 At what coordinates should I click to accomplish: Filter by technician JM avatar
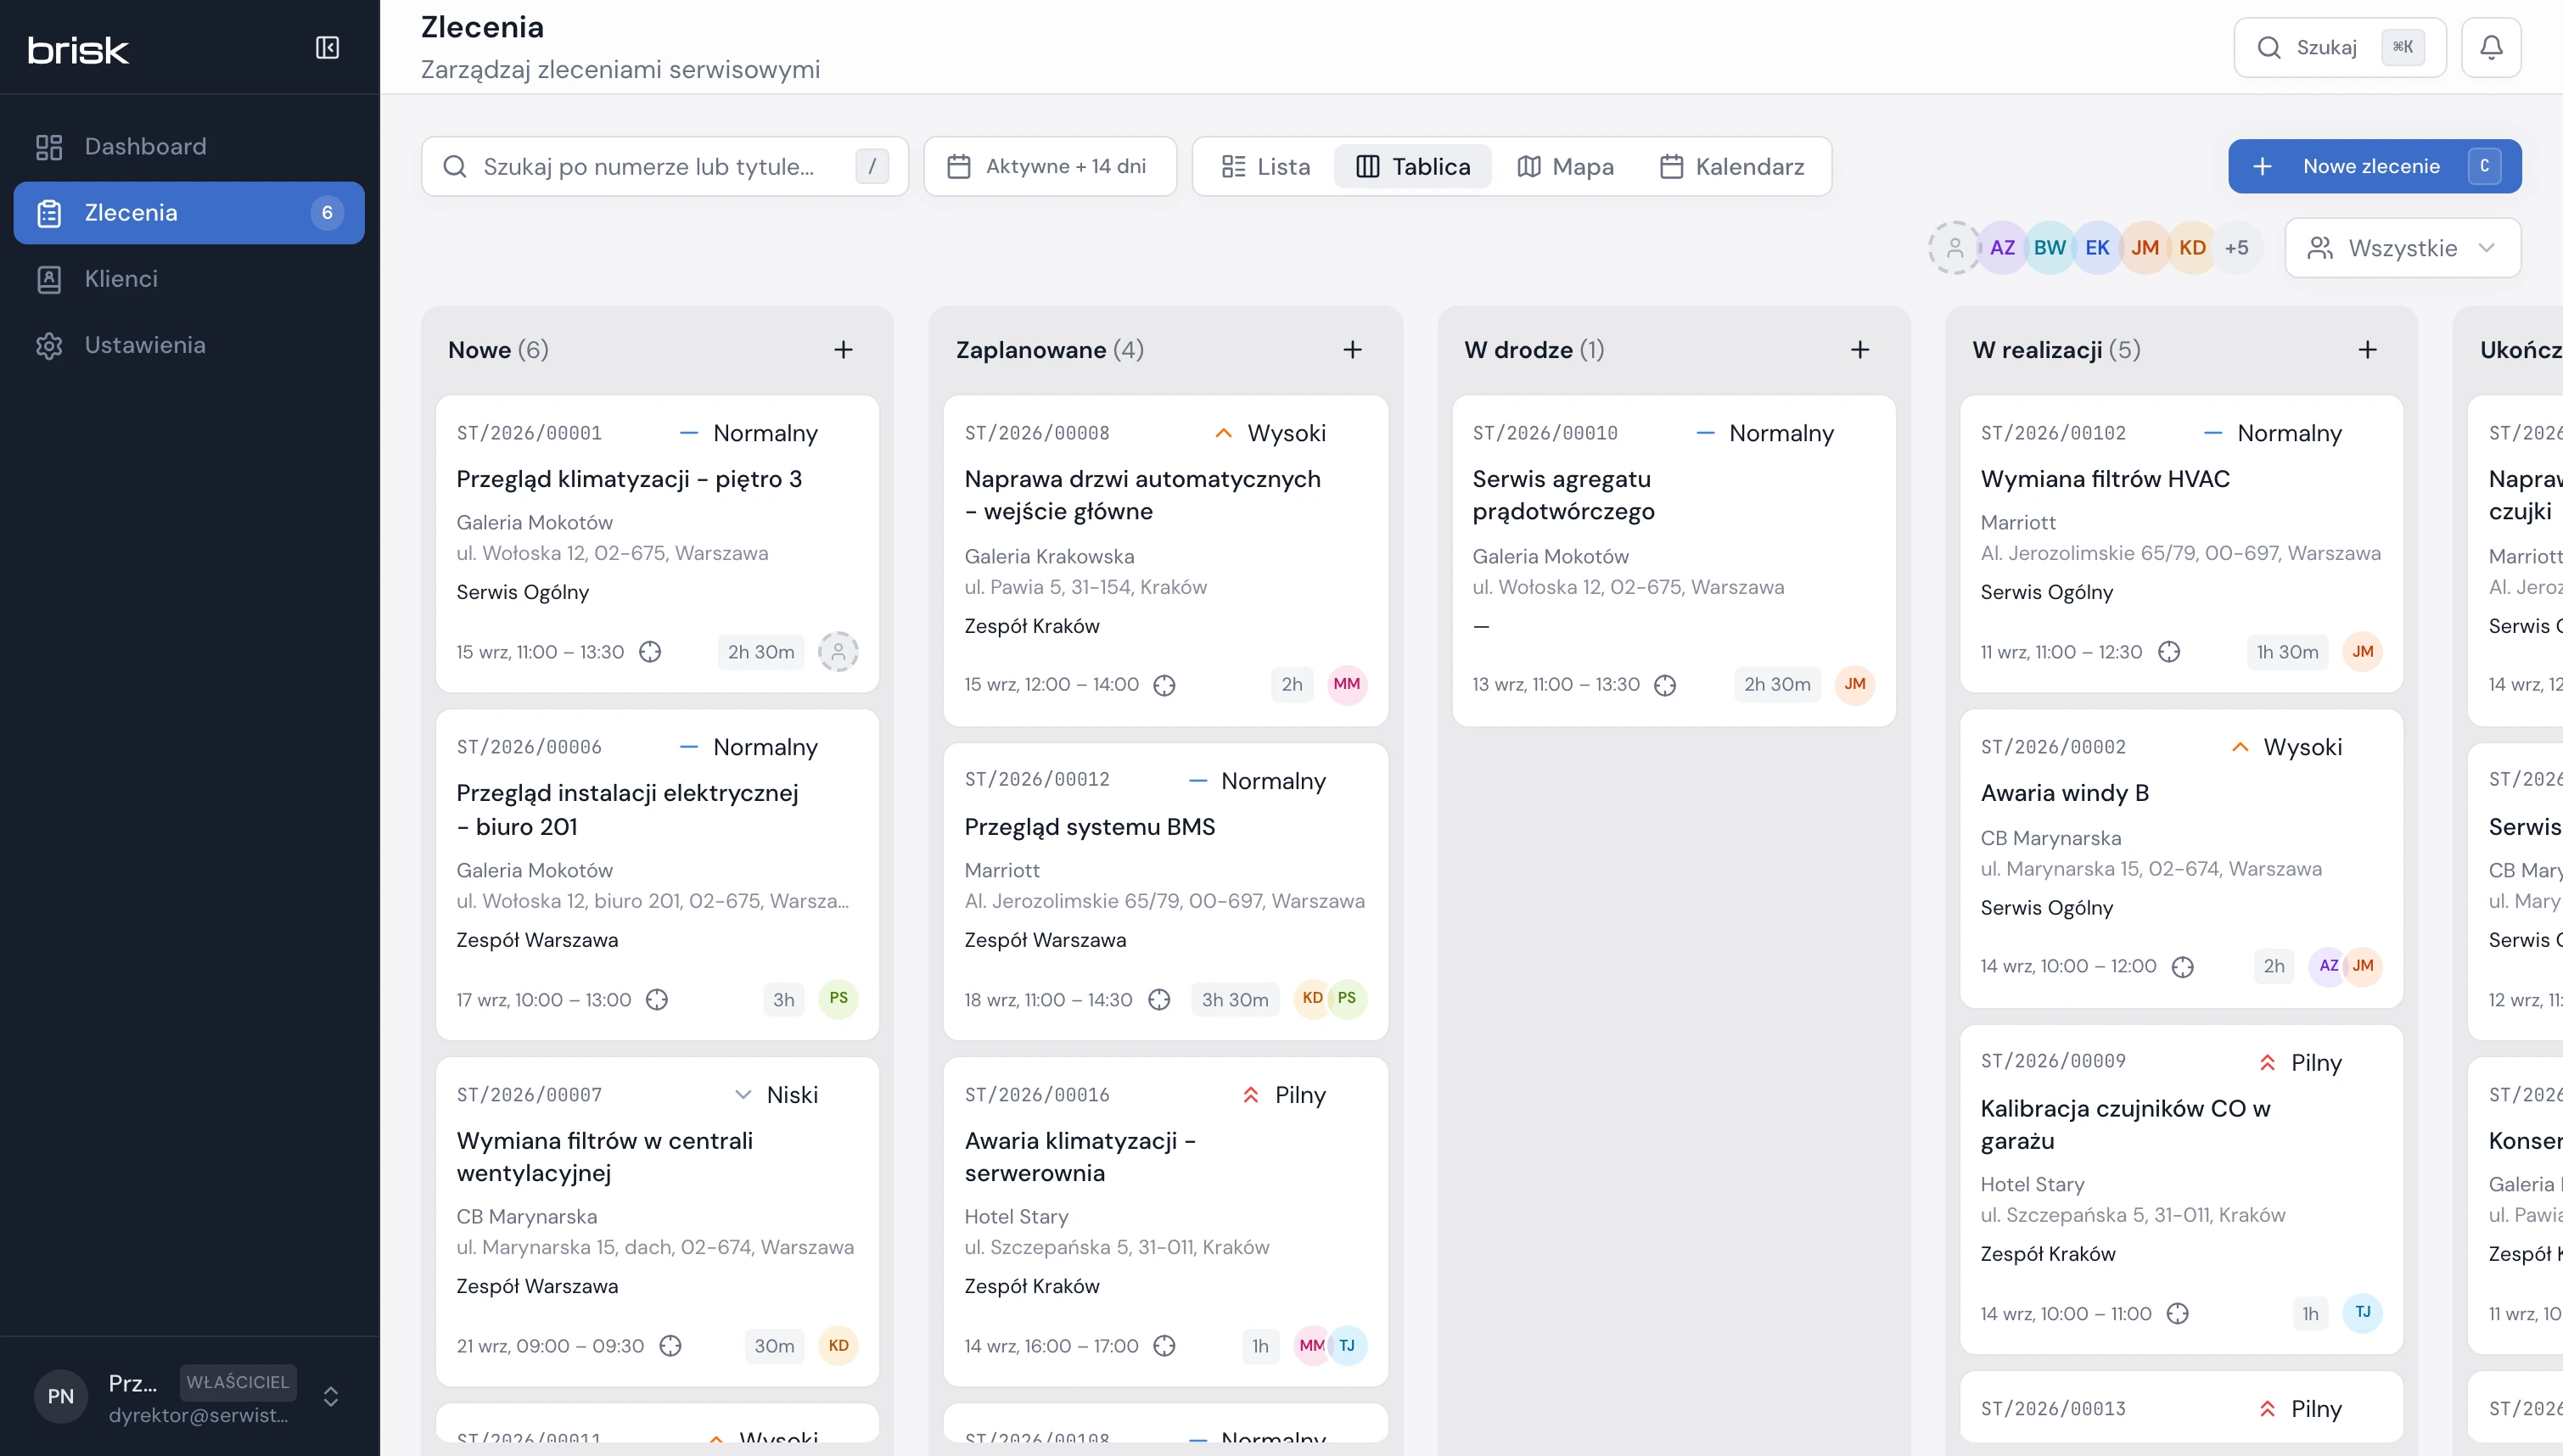2144,248
